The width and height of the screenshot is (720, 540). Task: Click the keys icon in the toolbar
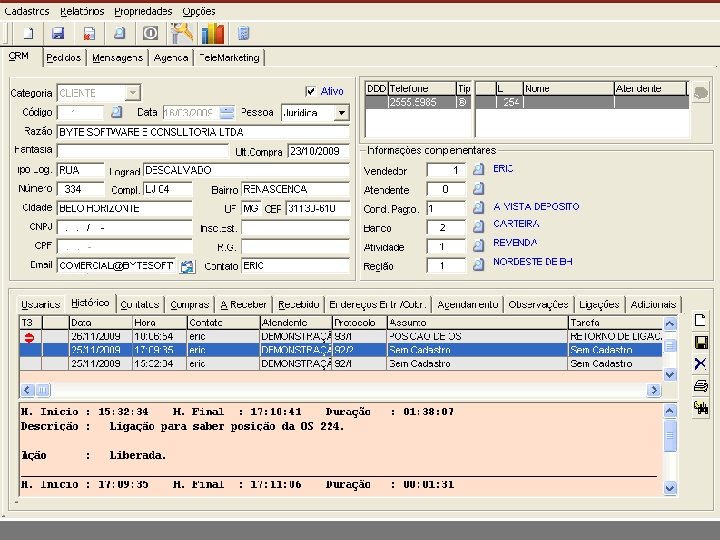coord(182,33)
